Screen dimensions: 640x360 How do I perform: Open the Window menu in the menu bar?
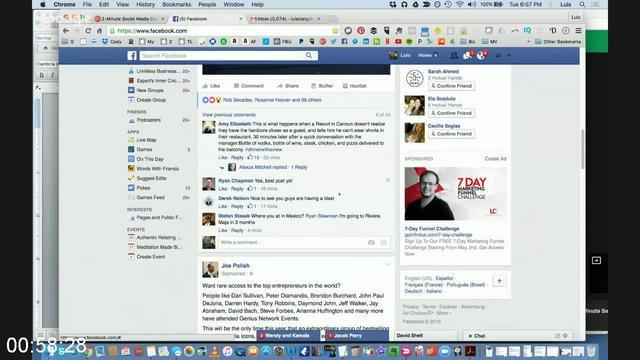[x=233, y=4]
